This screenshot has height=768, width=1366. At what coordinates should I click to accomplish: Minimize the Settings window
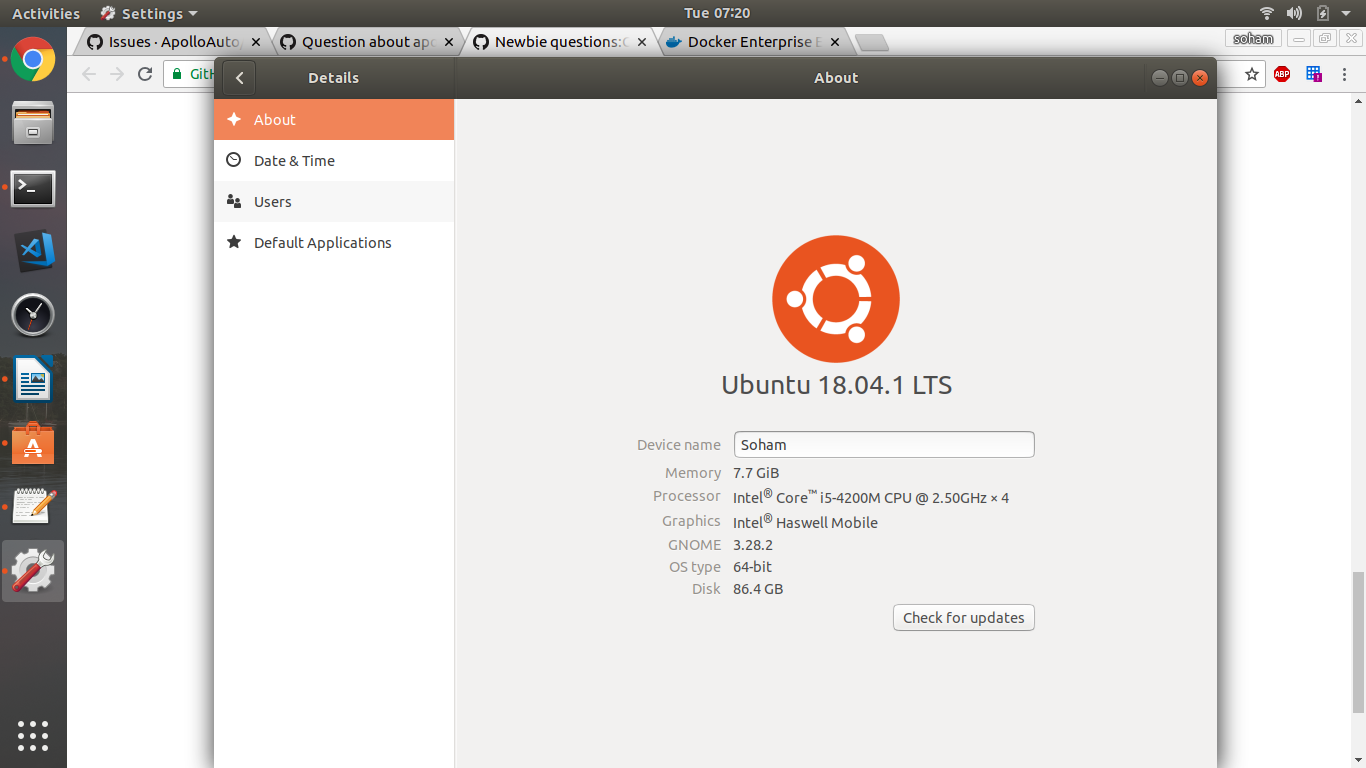click(x=1159, y=78)
